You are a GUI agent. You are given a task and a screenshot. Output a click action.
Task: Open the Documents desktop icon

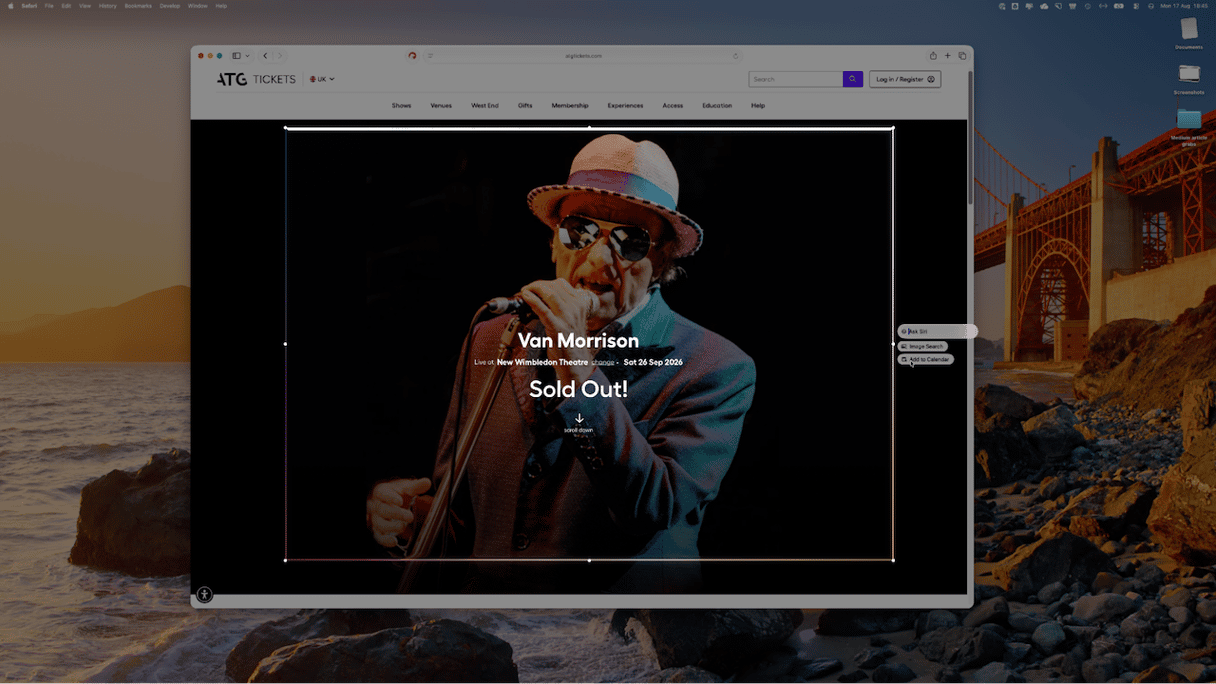click(x=1189, y=30)
